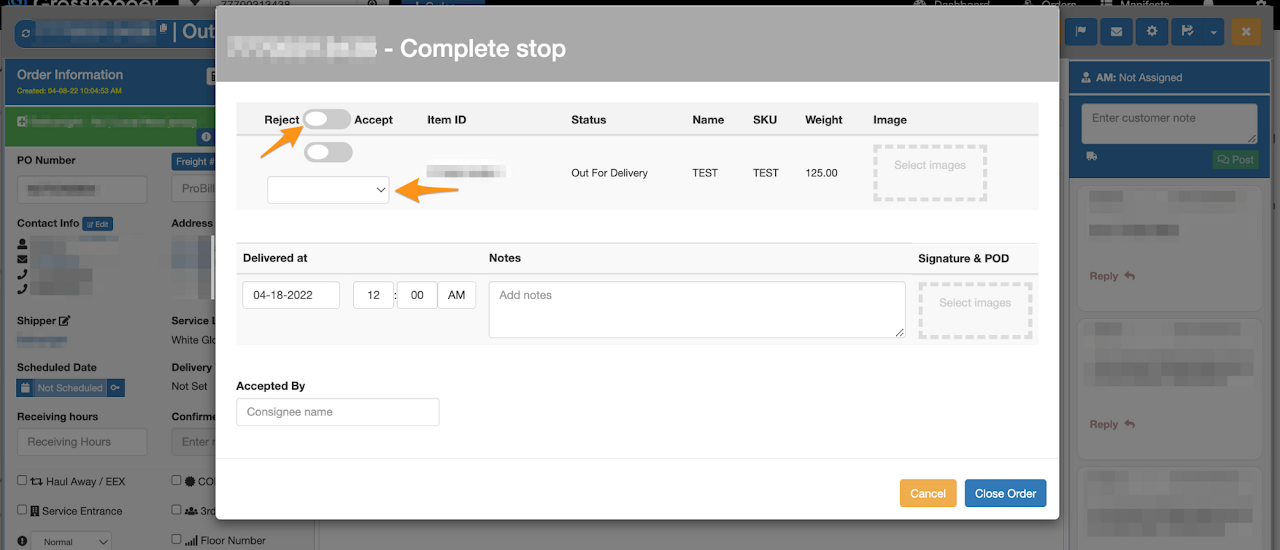
Task: Focus the Add notes text area
Action: tap(697, 309)
